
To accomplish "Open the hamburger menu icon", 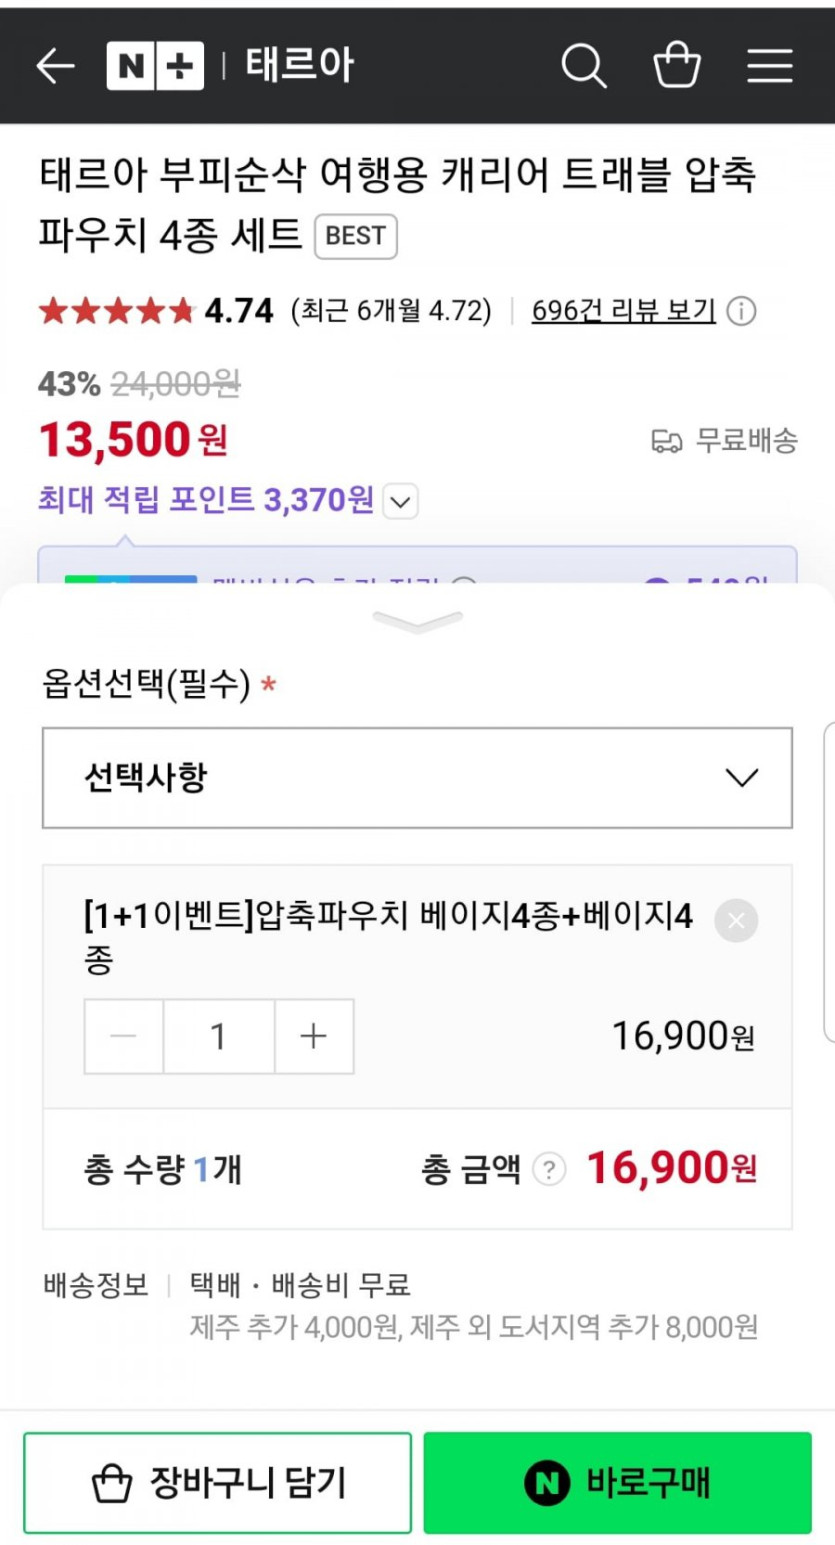I will point(770,66).
